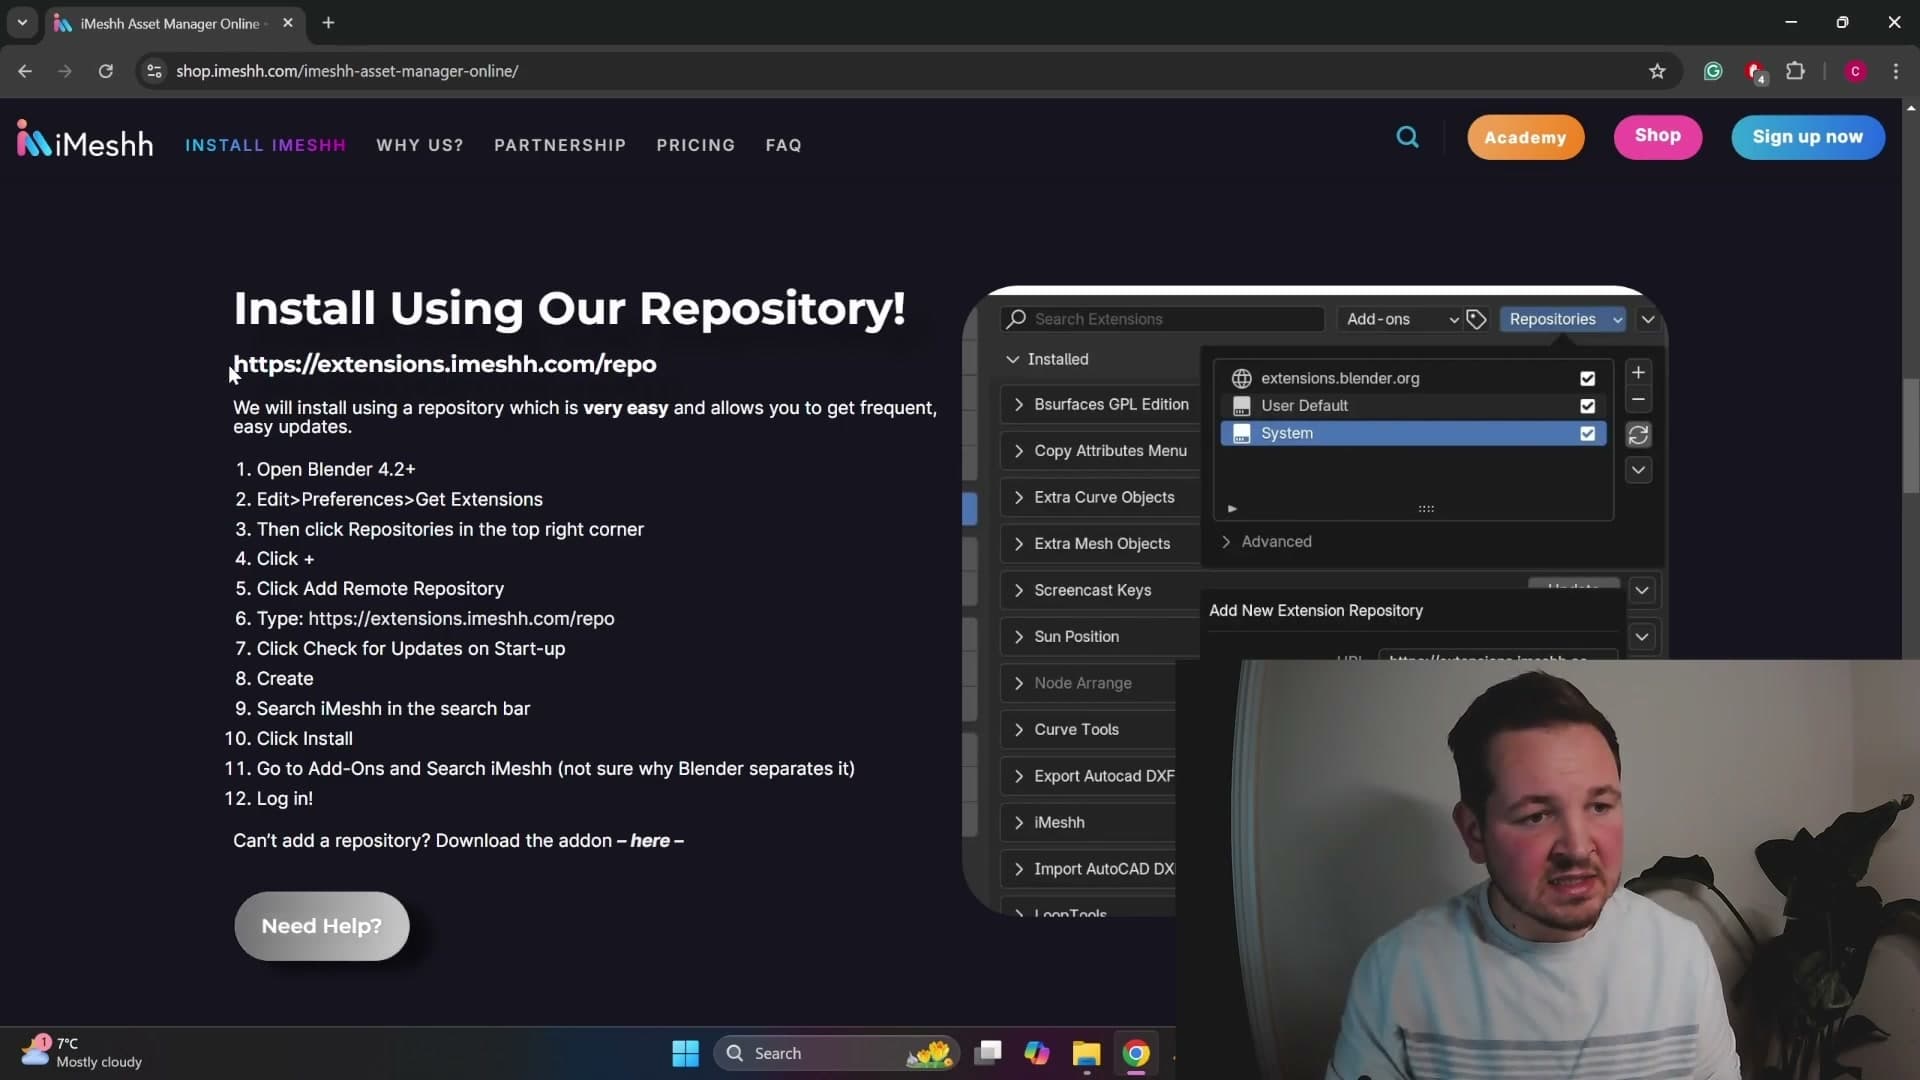Open a new browser tab
The width and height of the screenshot is (1920, 1080).
click(x=328, y=23)
